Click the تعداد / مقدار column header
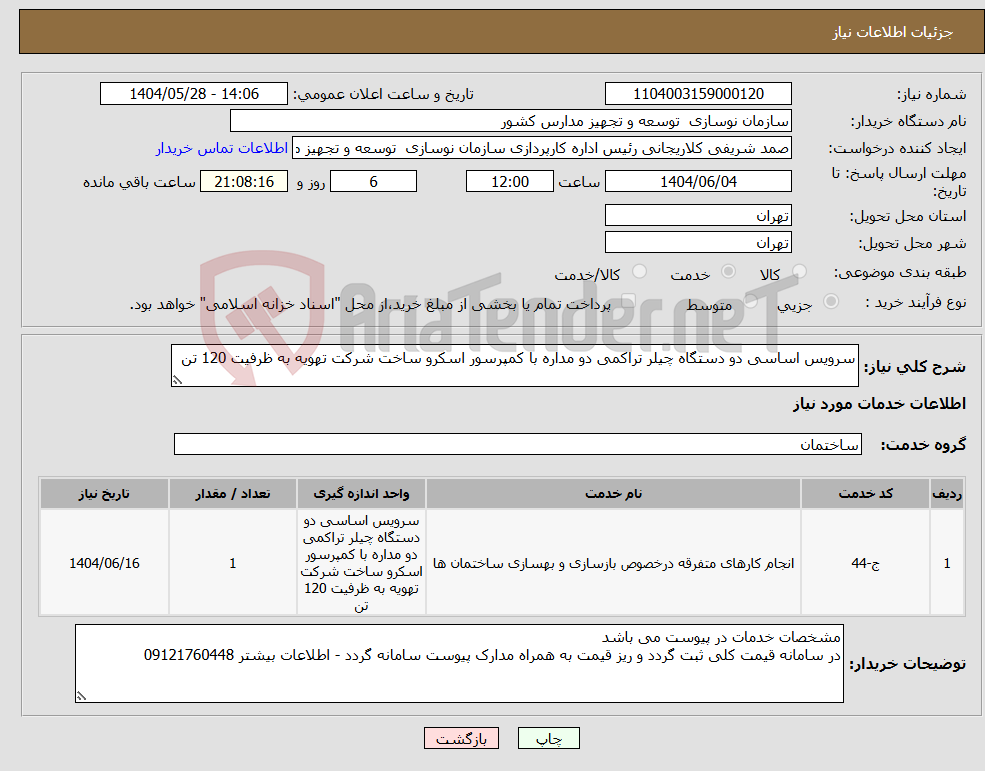985x771 pixels. (232, 494)
